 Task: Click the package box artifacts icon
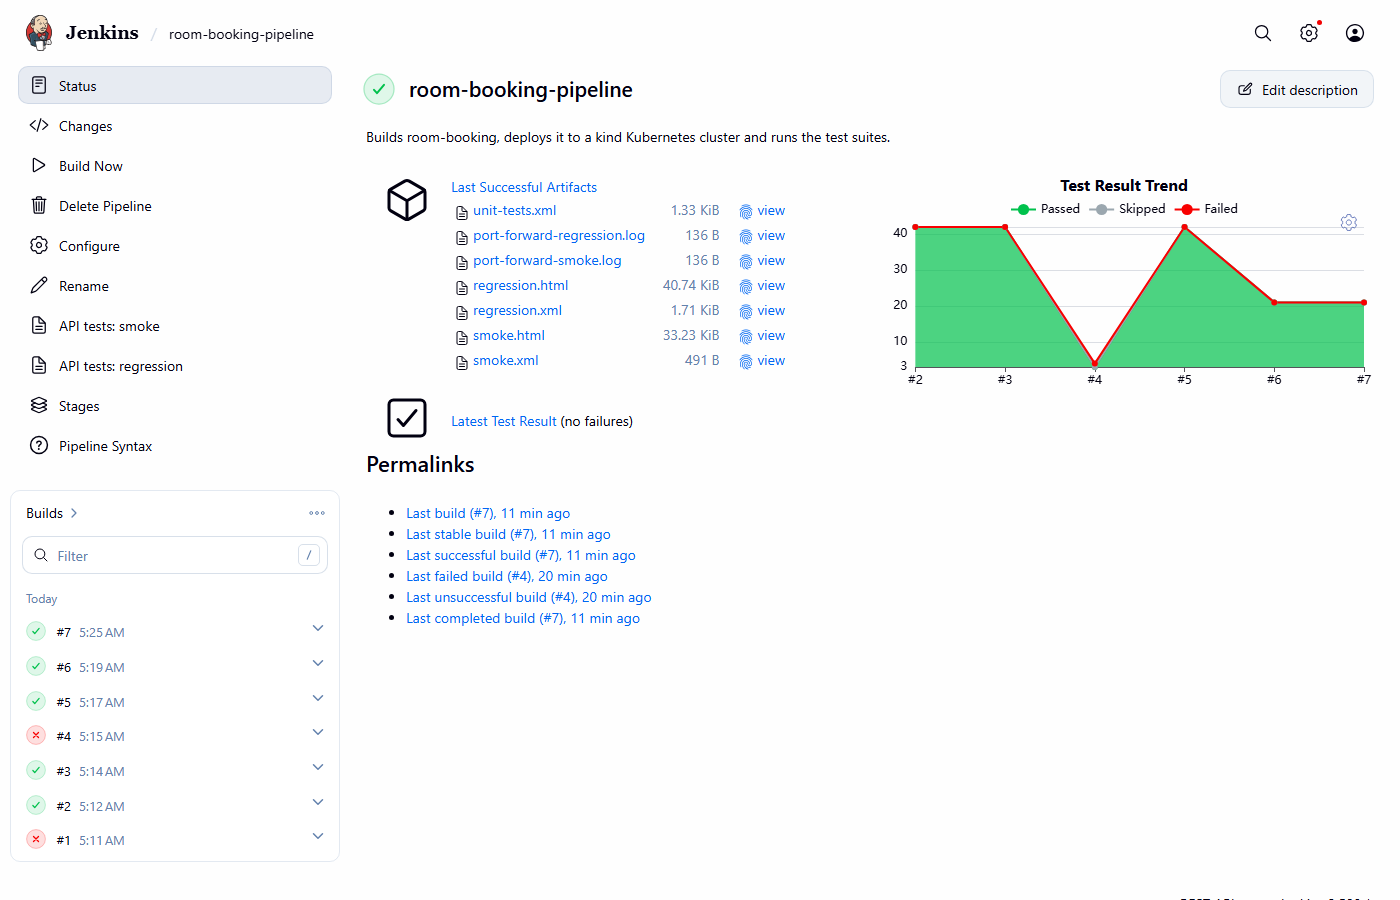click(407, 200)
